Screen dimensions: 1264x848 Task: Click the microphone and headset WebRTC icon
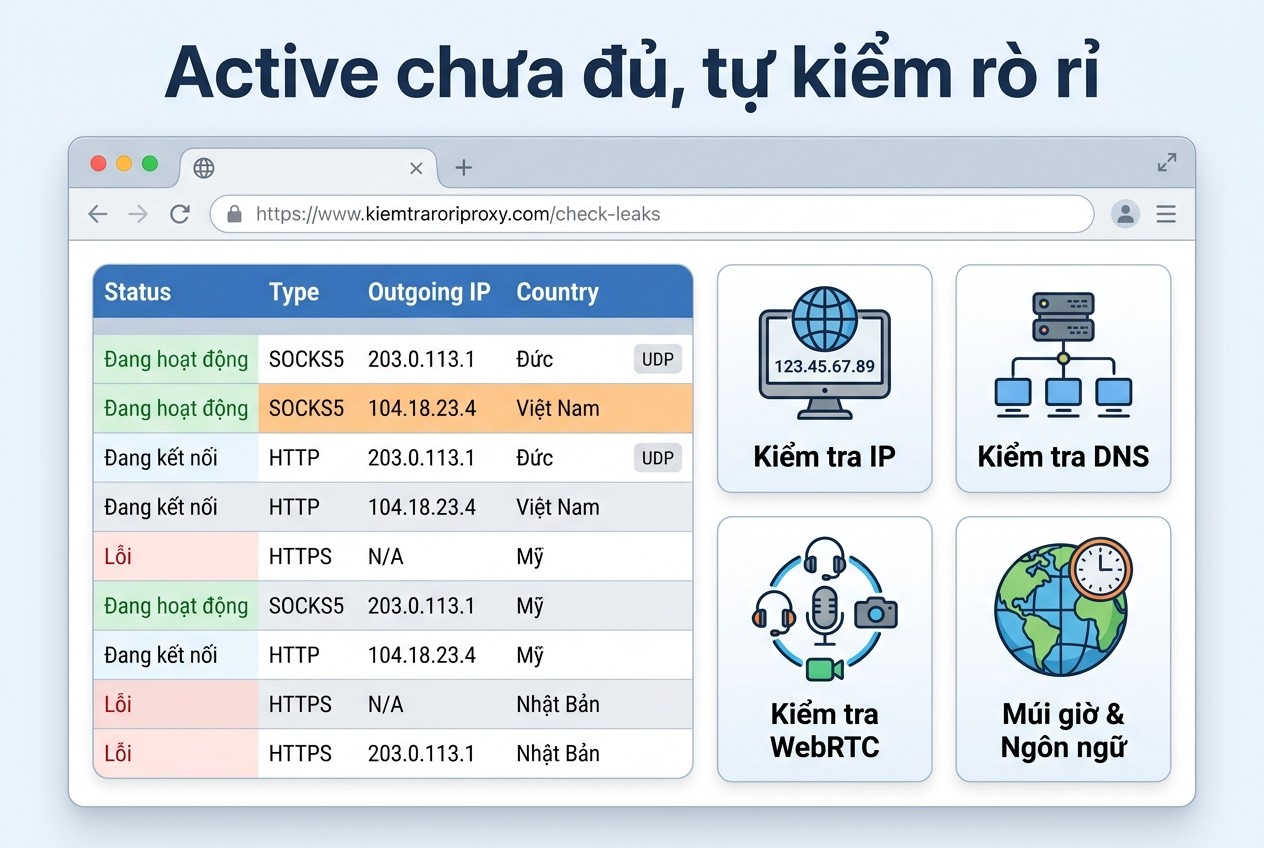(824, 609)
